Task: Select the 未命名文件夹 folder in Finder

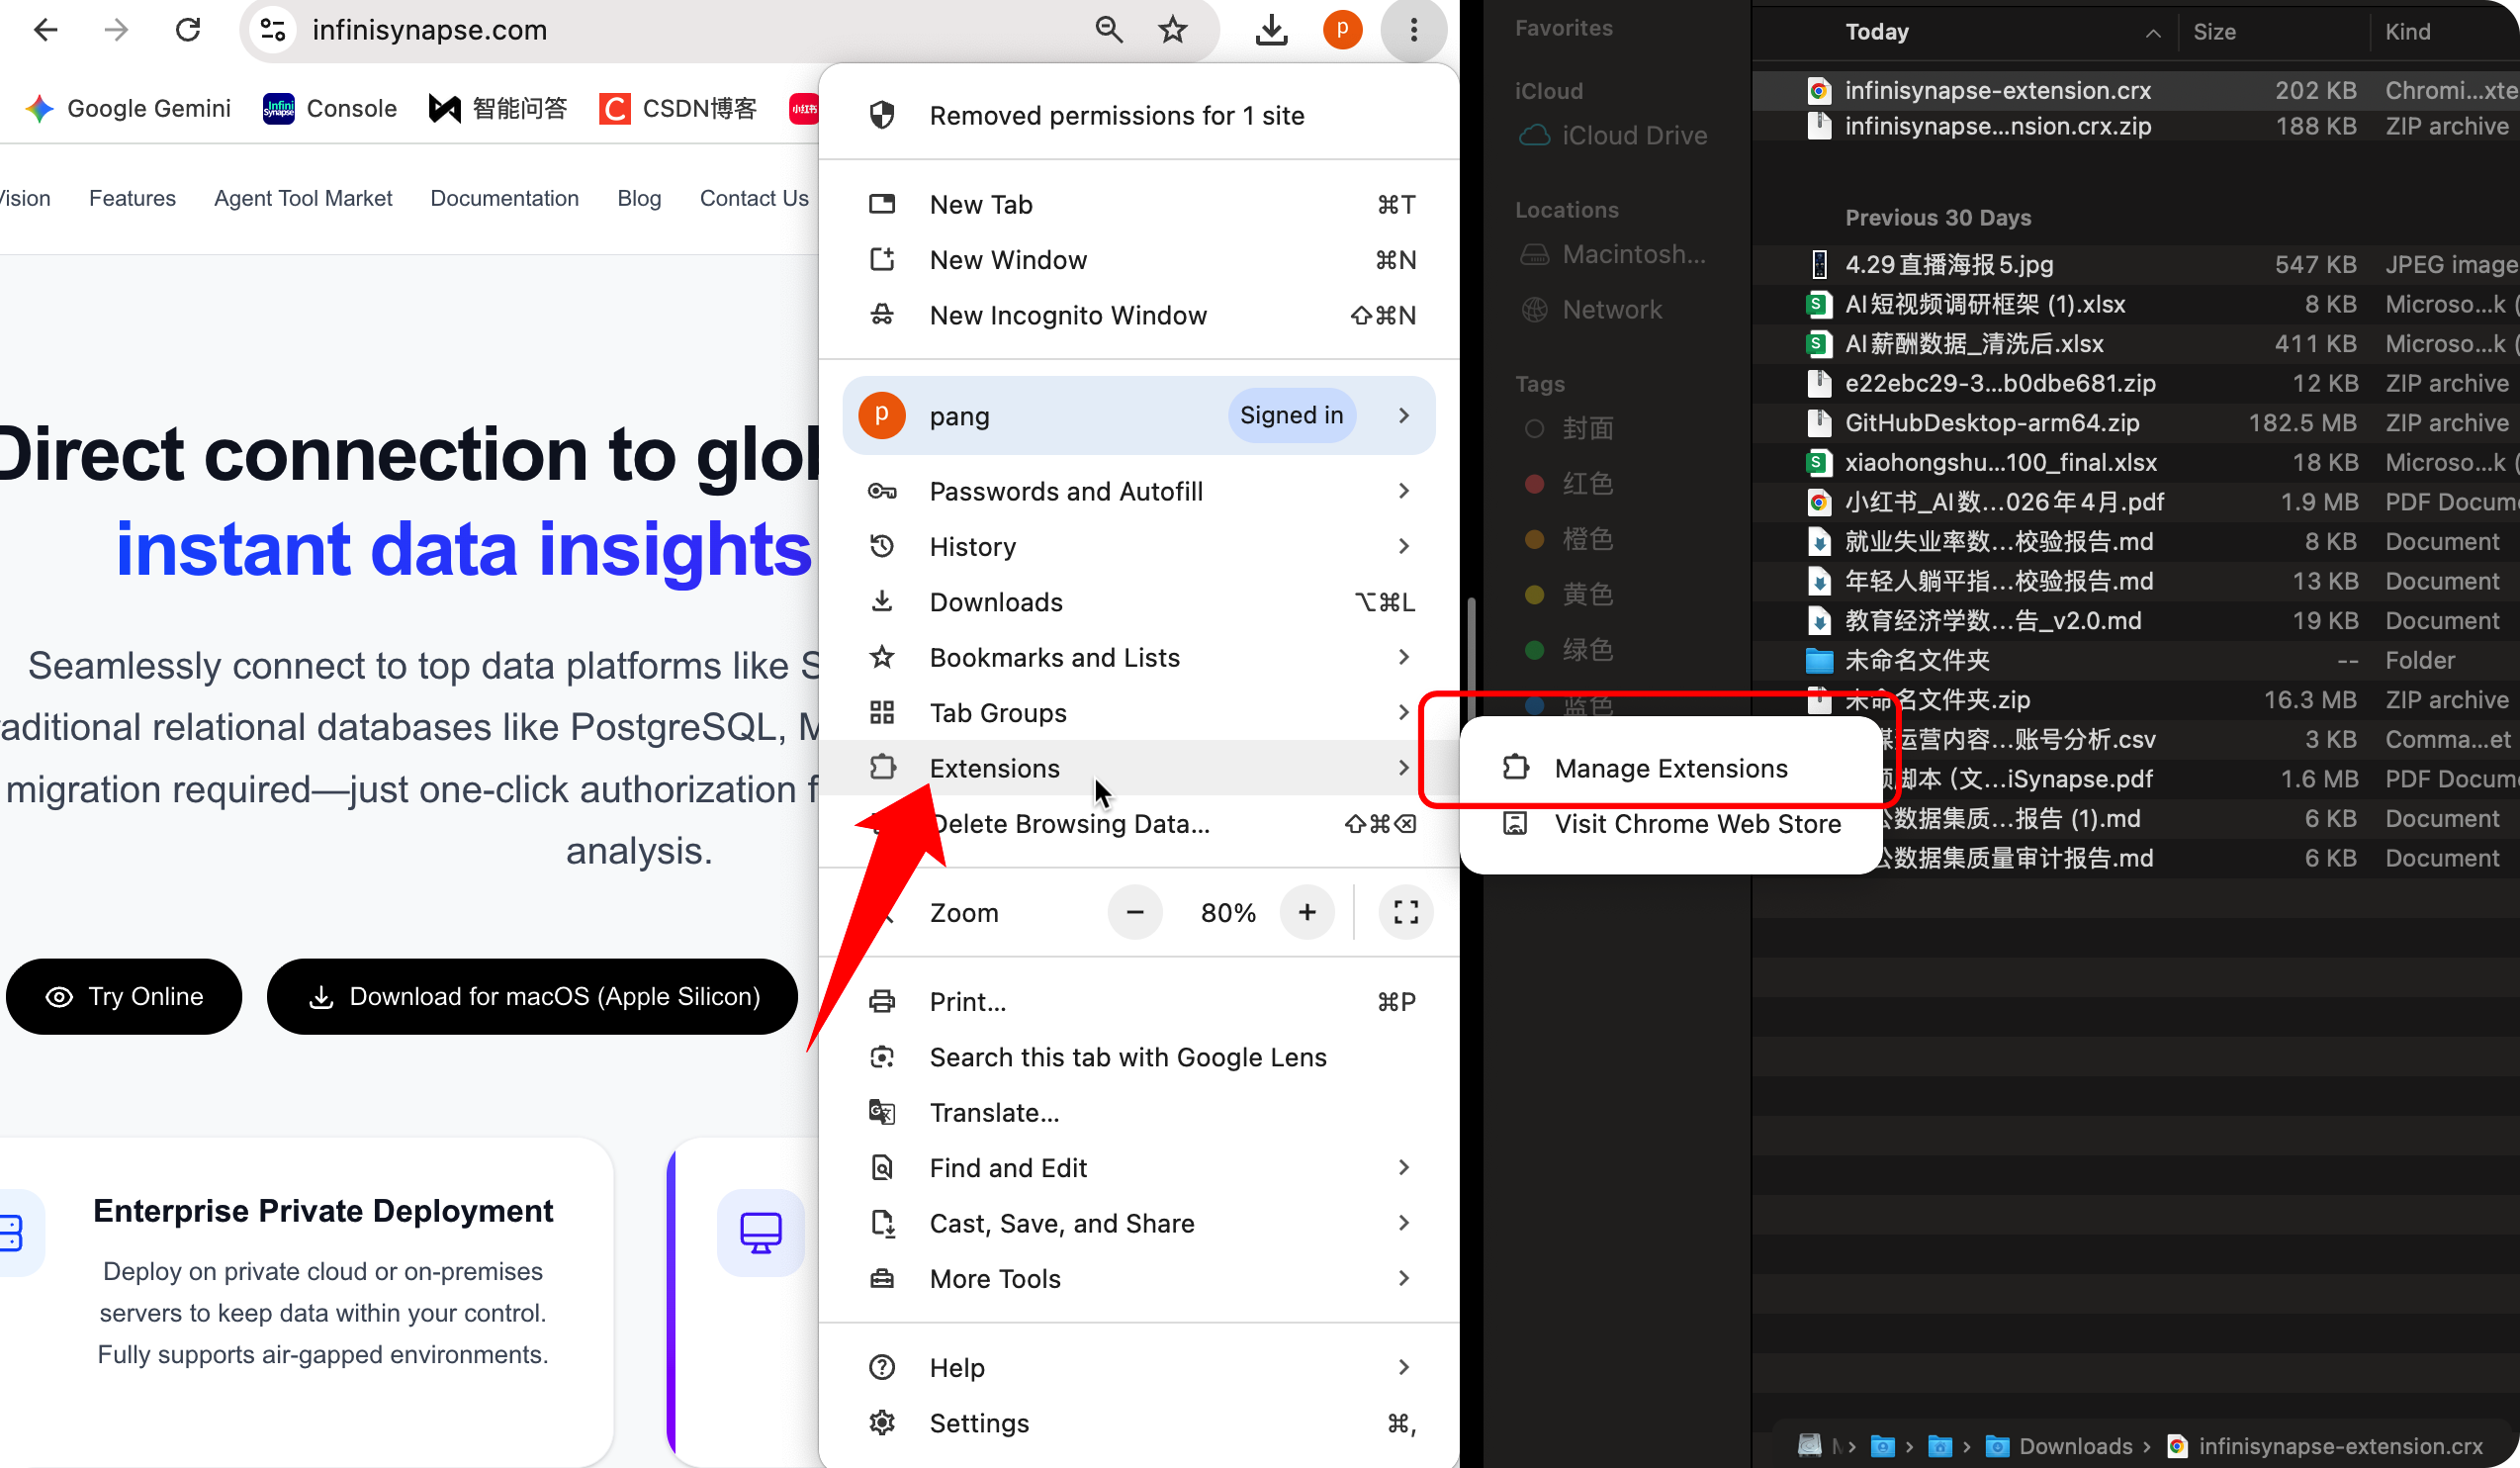Action: coord(2136,660)
